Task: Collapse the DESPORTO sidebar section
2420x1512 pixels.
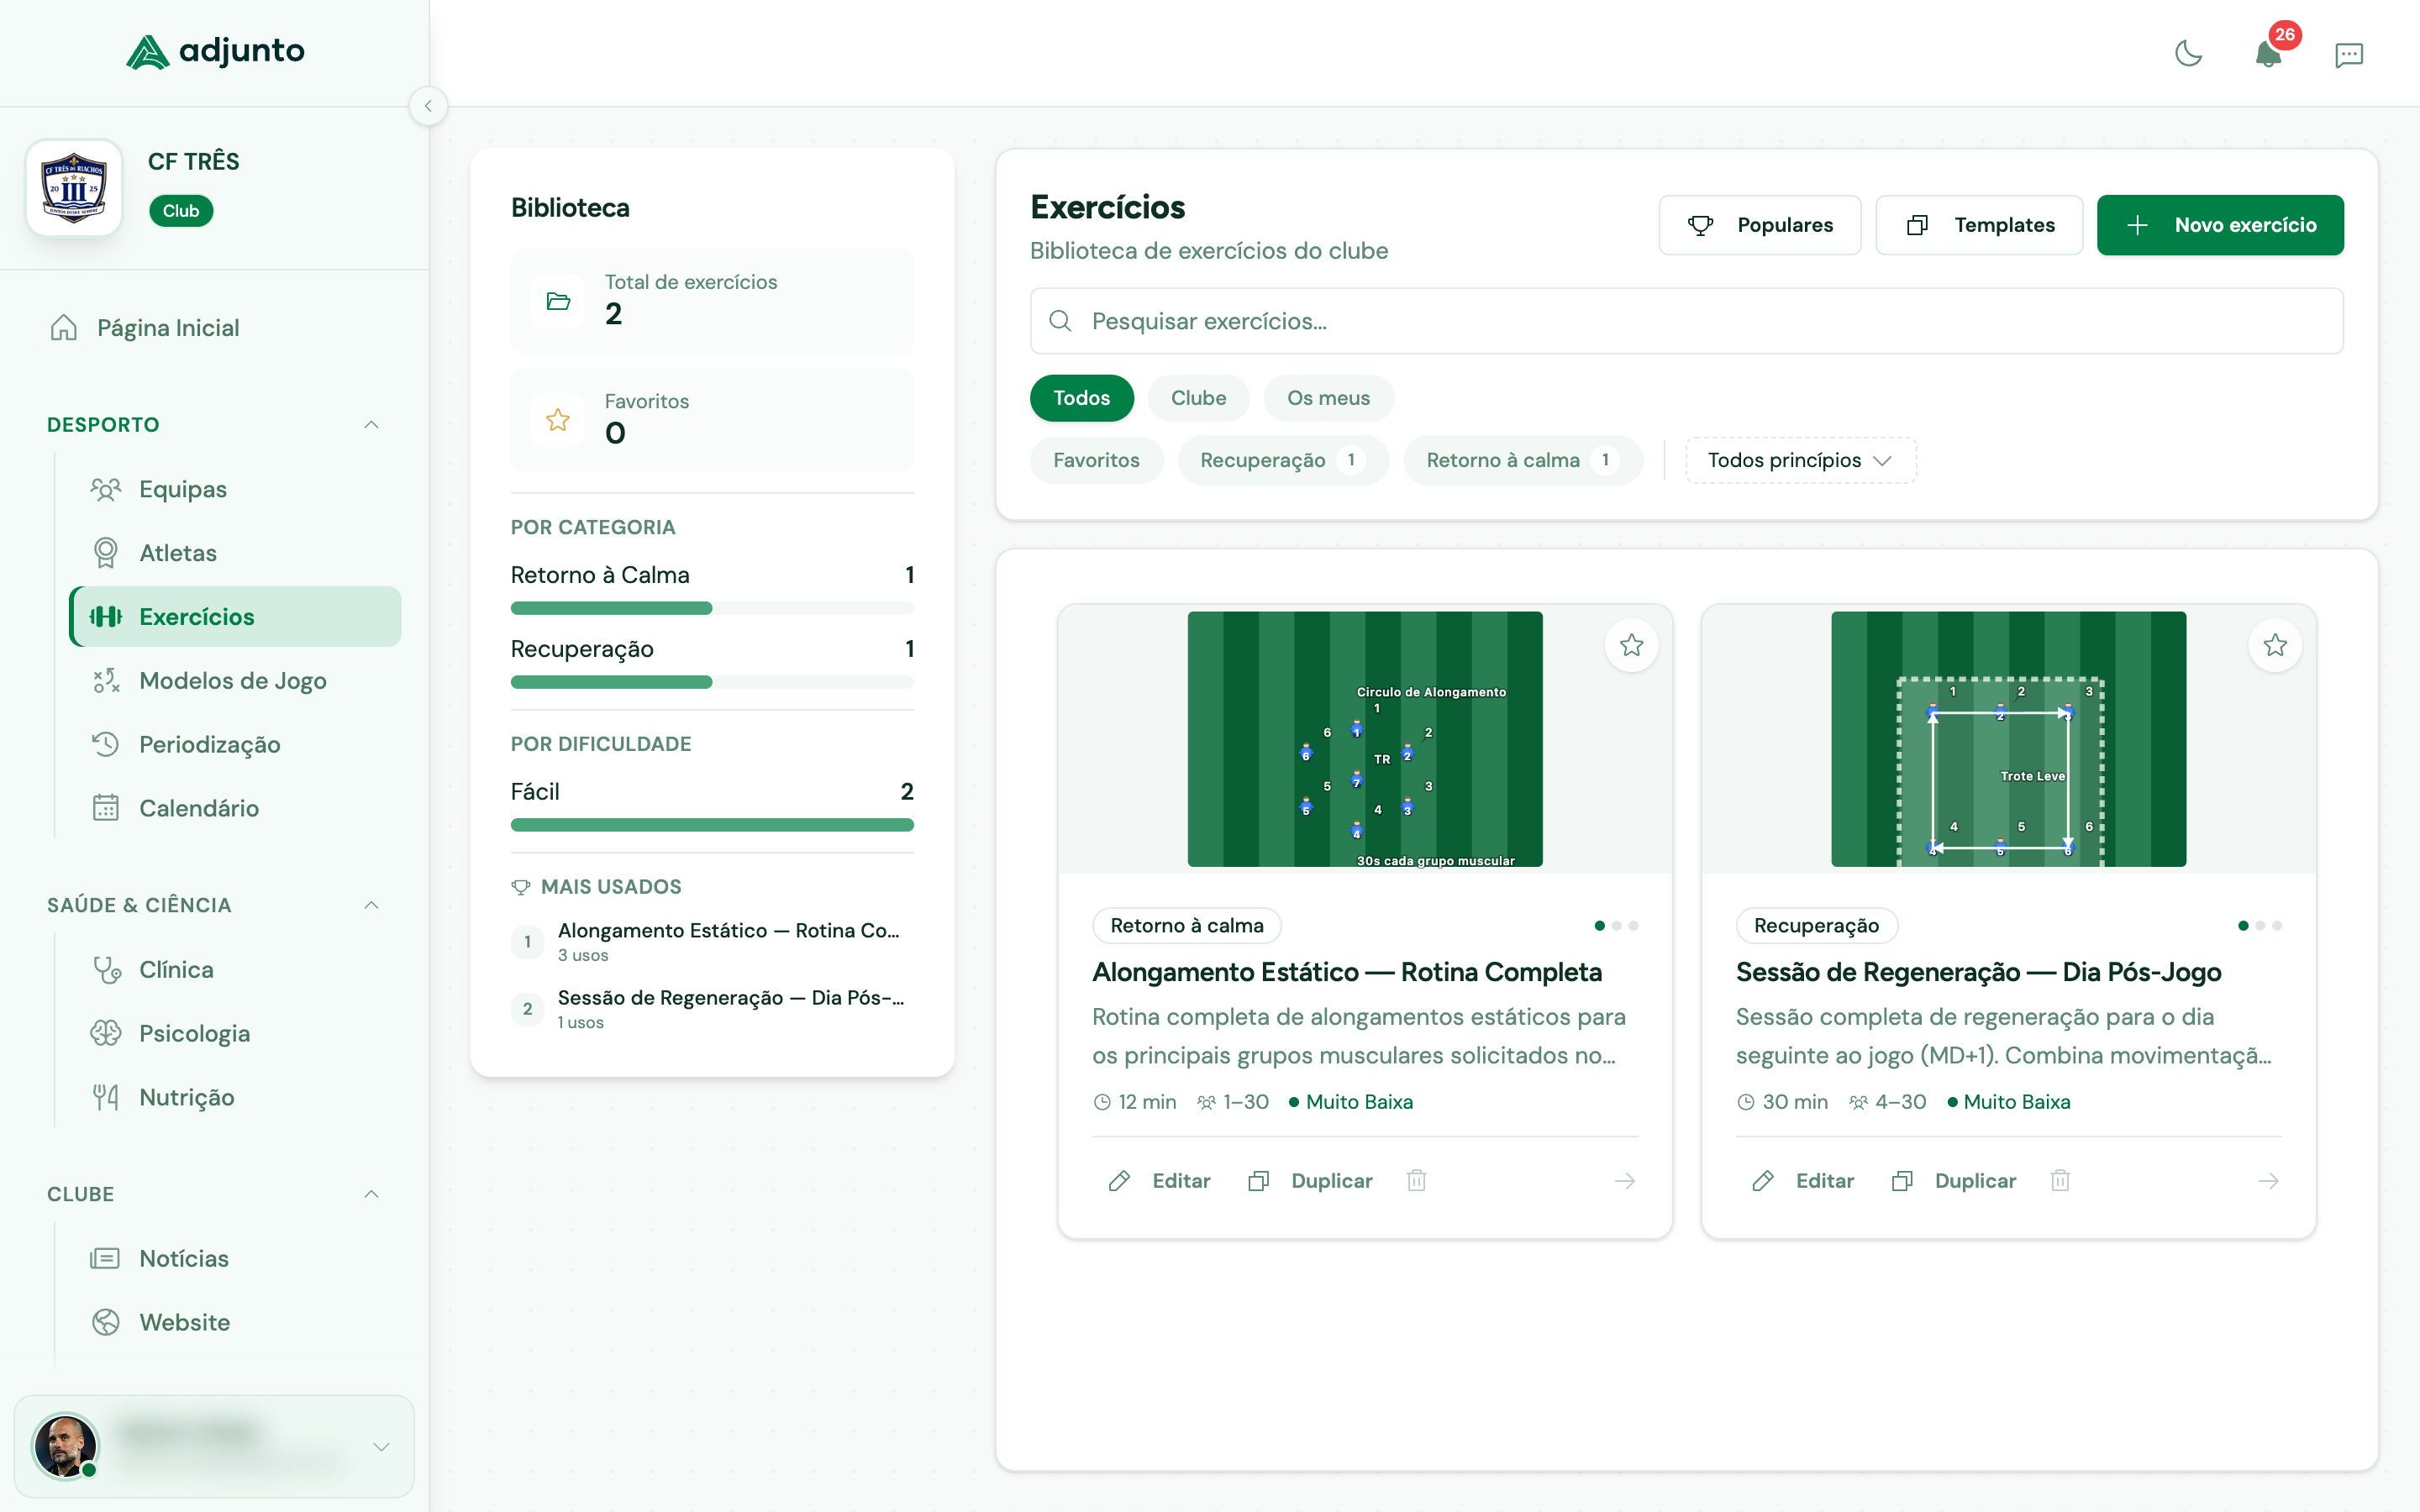Action: pos(371,424)
